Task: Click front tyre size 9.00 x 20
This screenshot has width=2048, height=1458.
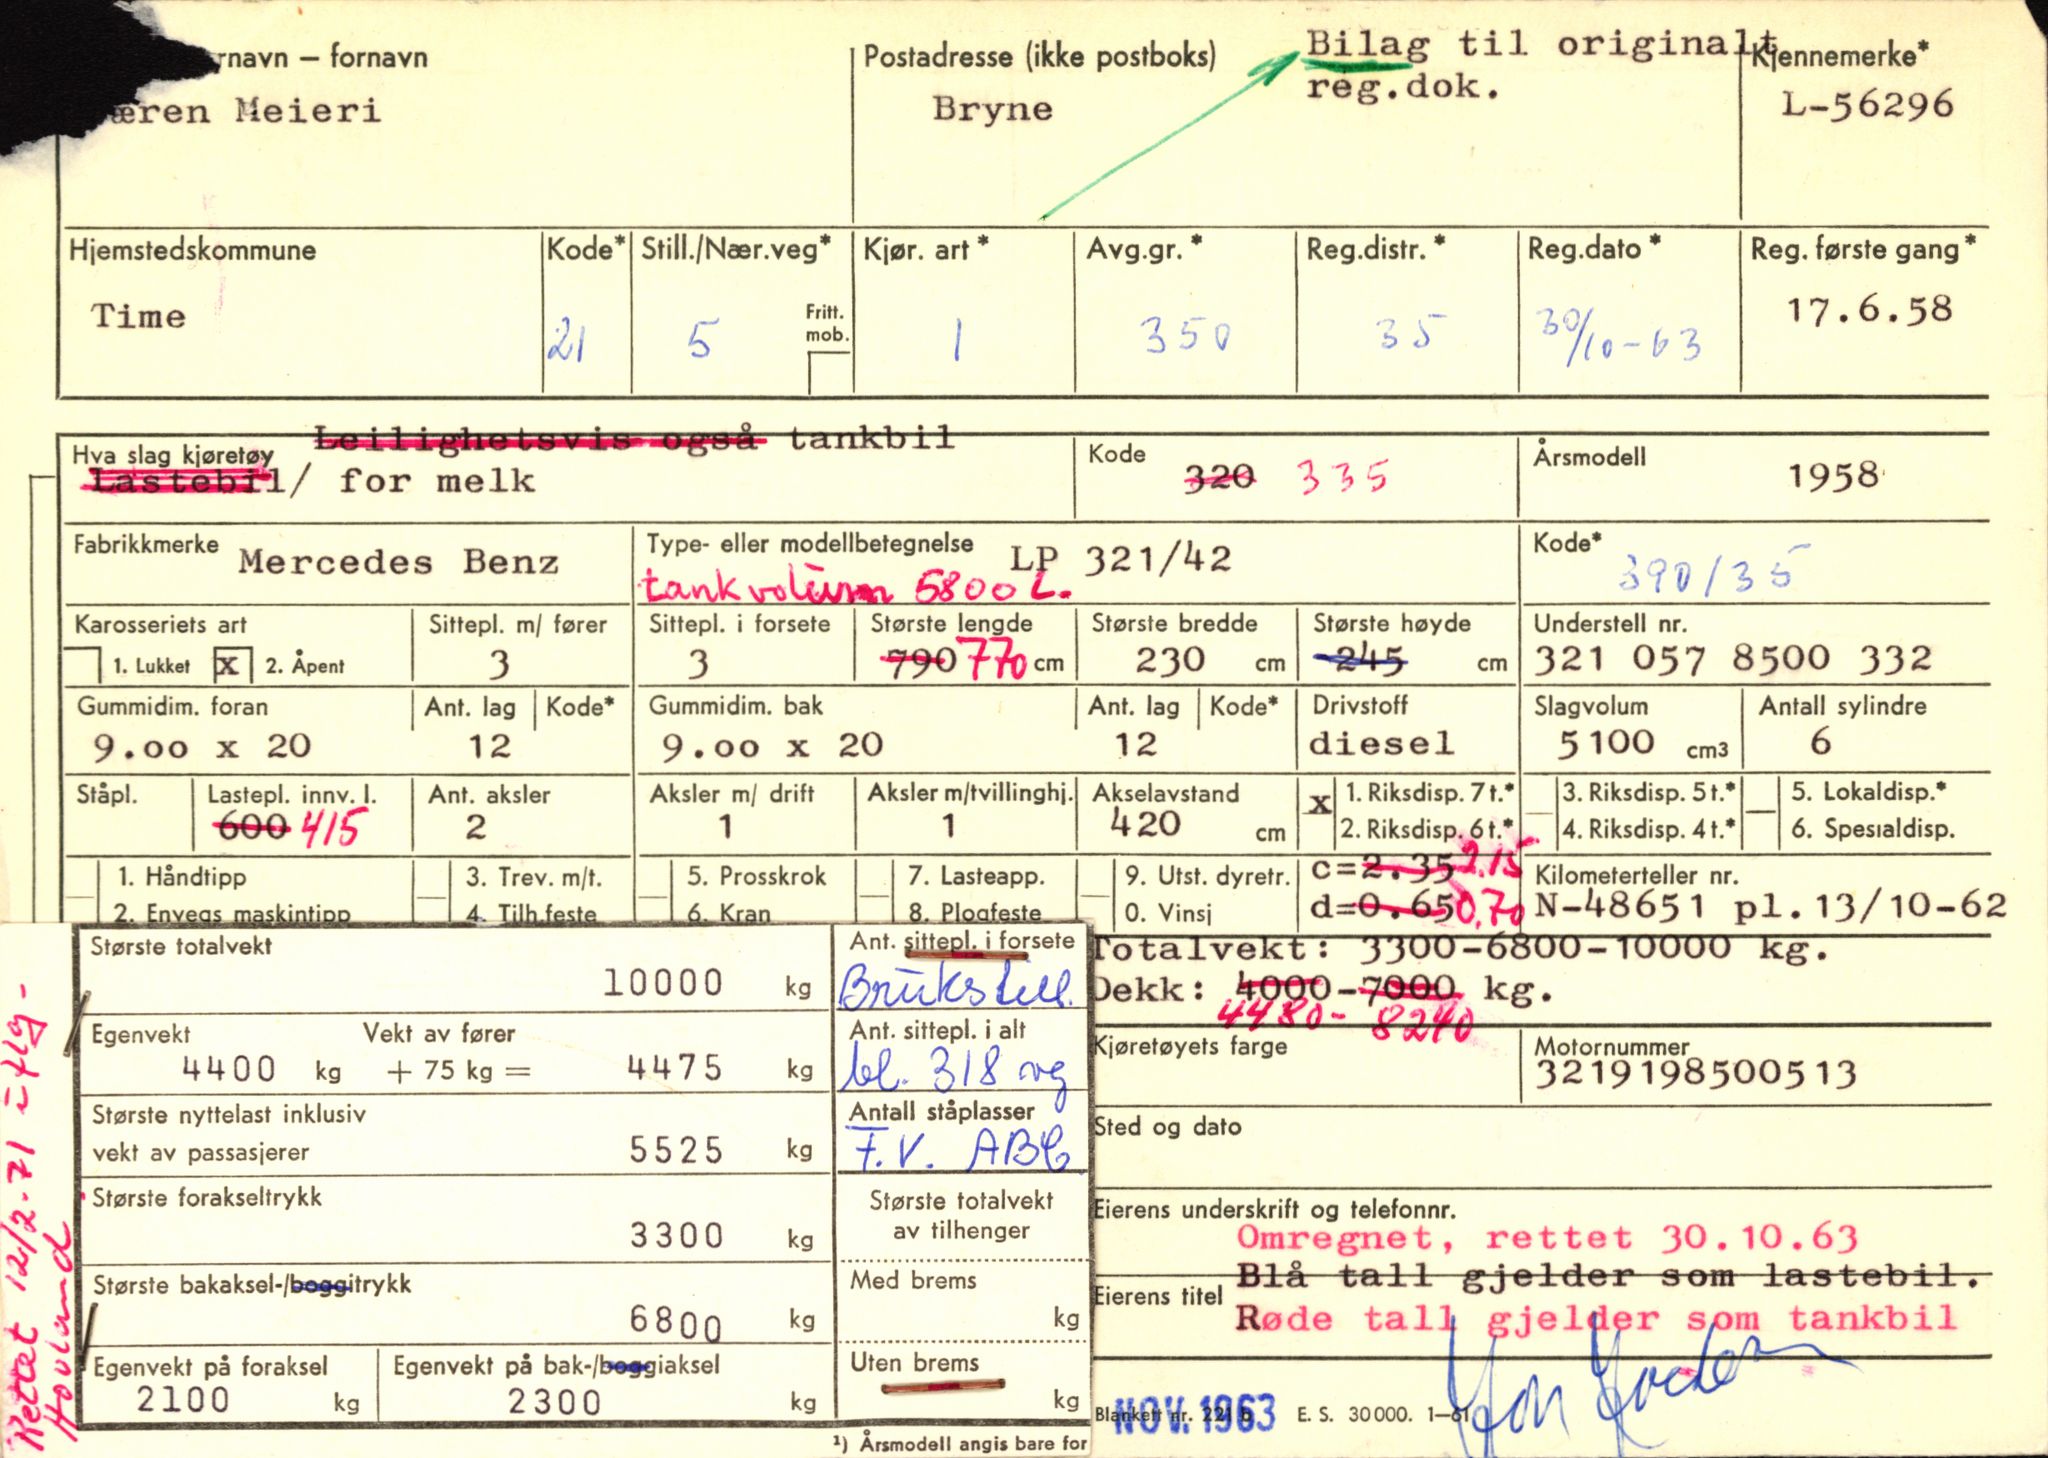Action: tap(202, 747)
